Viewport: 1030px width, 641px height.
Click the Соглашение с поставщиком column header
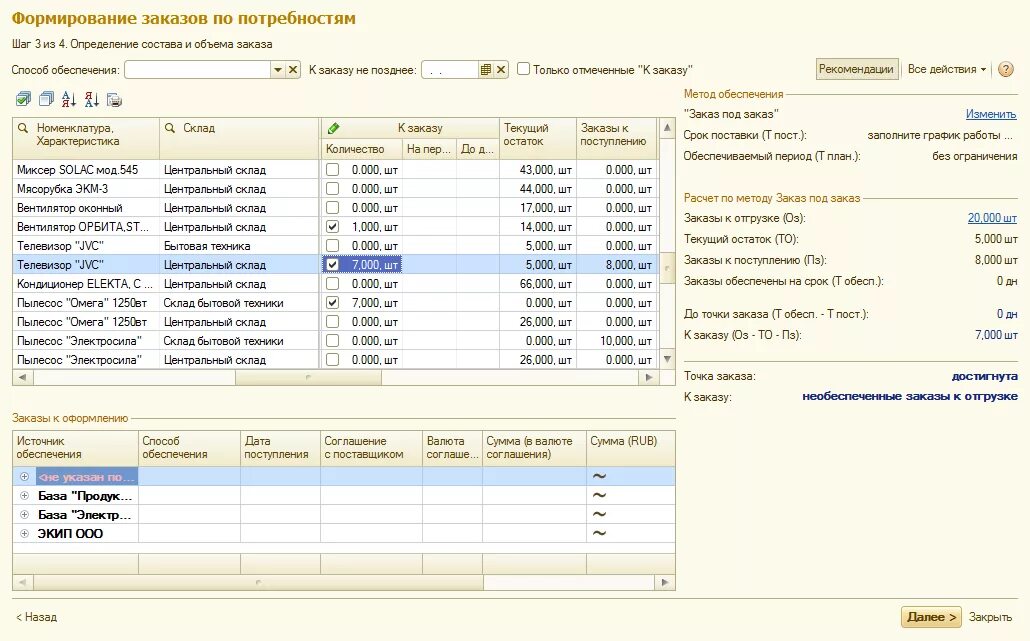(371, 447)
